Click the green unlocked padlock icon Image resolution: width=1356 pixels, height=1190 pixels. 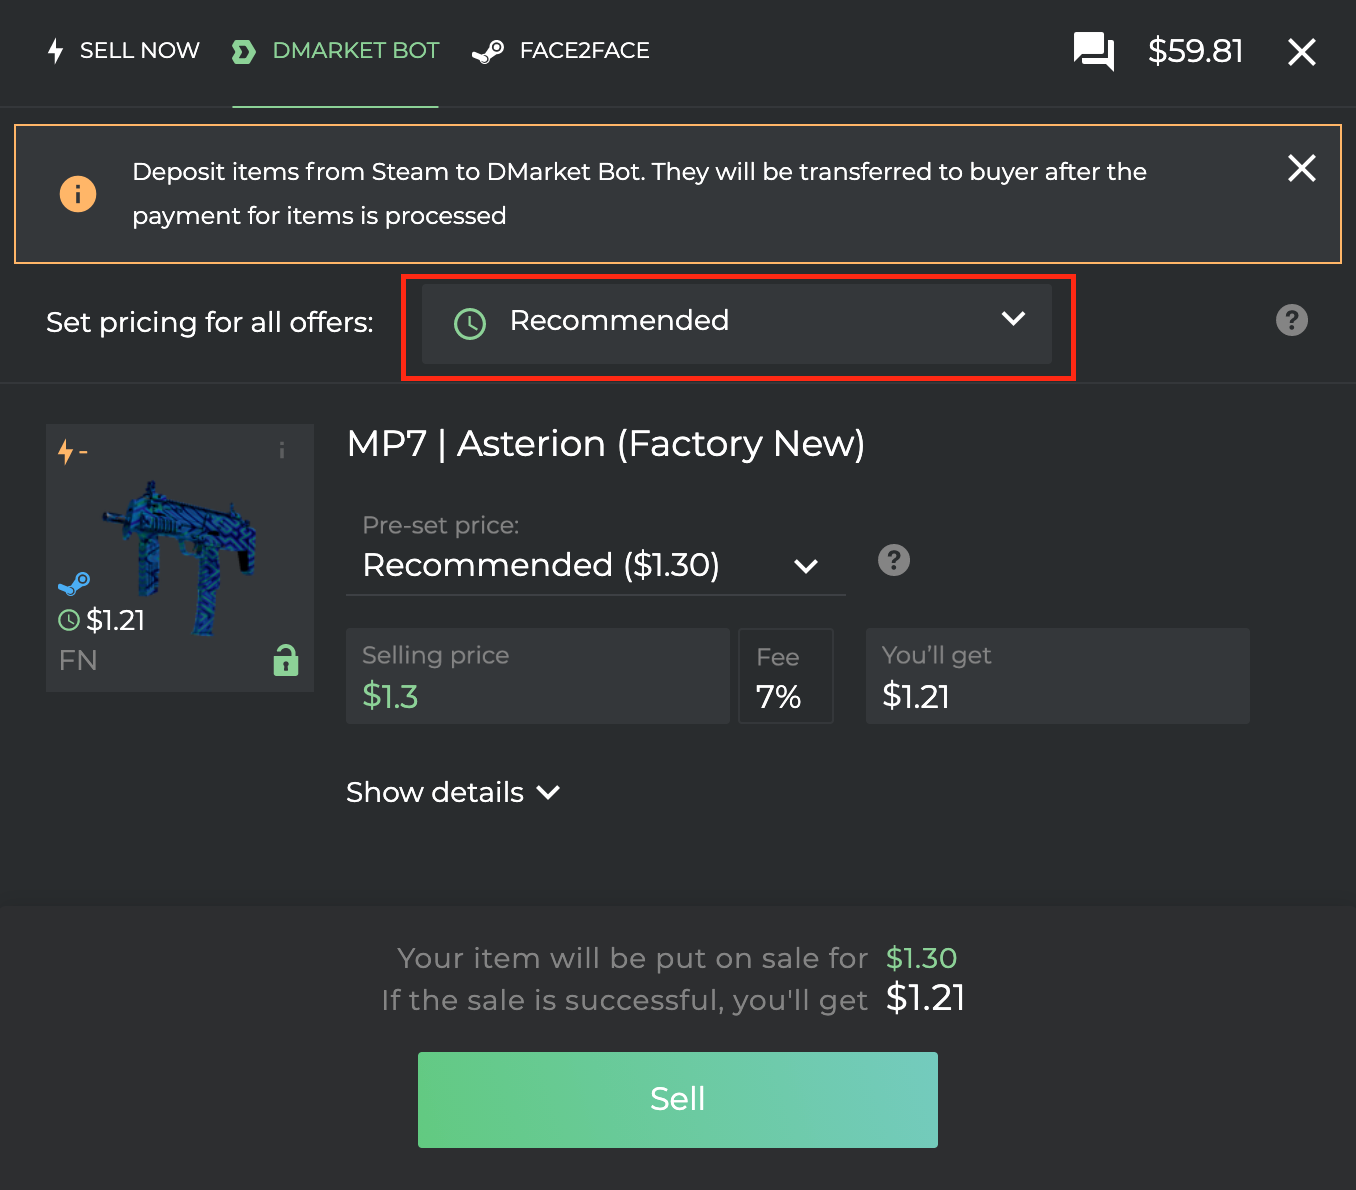coord(286,660)
